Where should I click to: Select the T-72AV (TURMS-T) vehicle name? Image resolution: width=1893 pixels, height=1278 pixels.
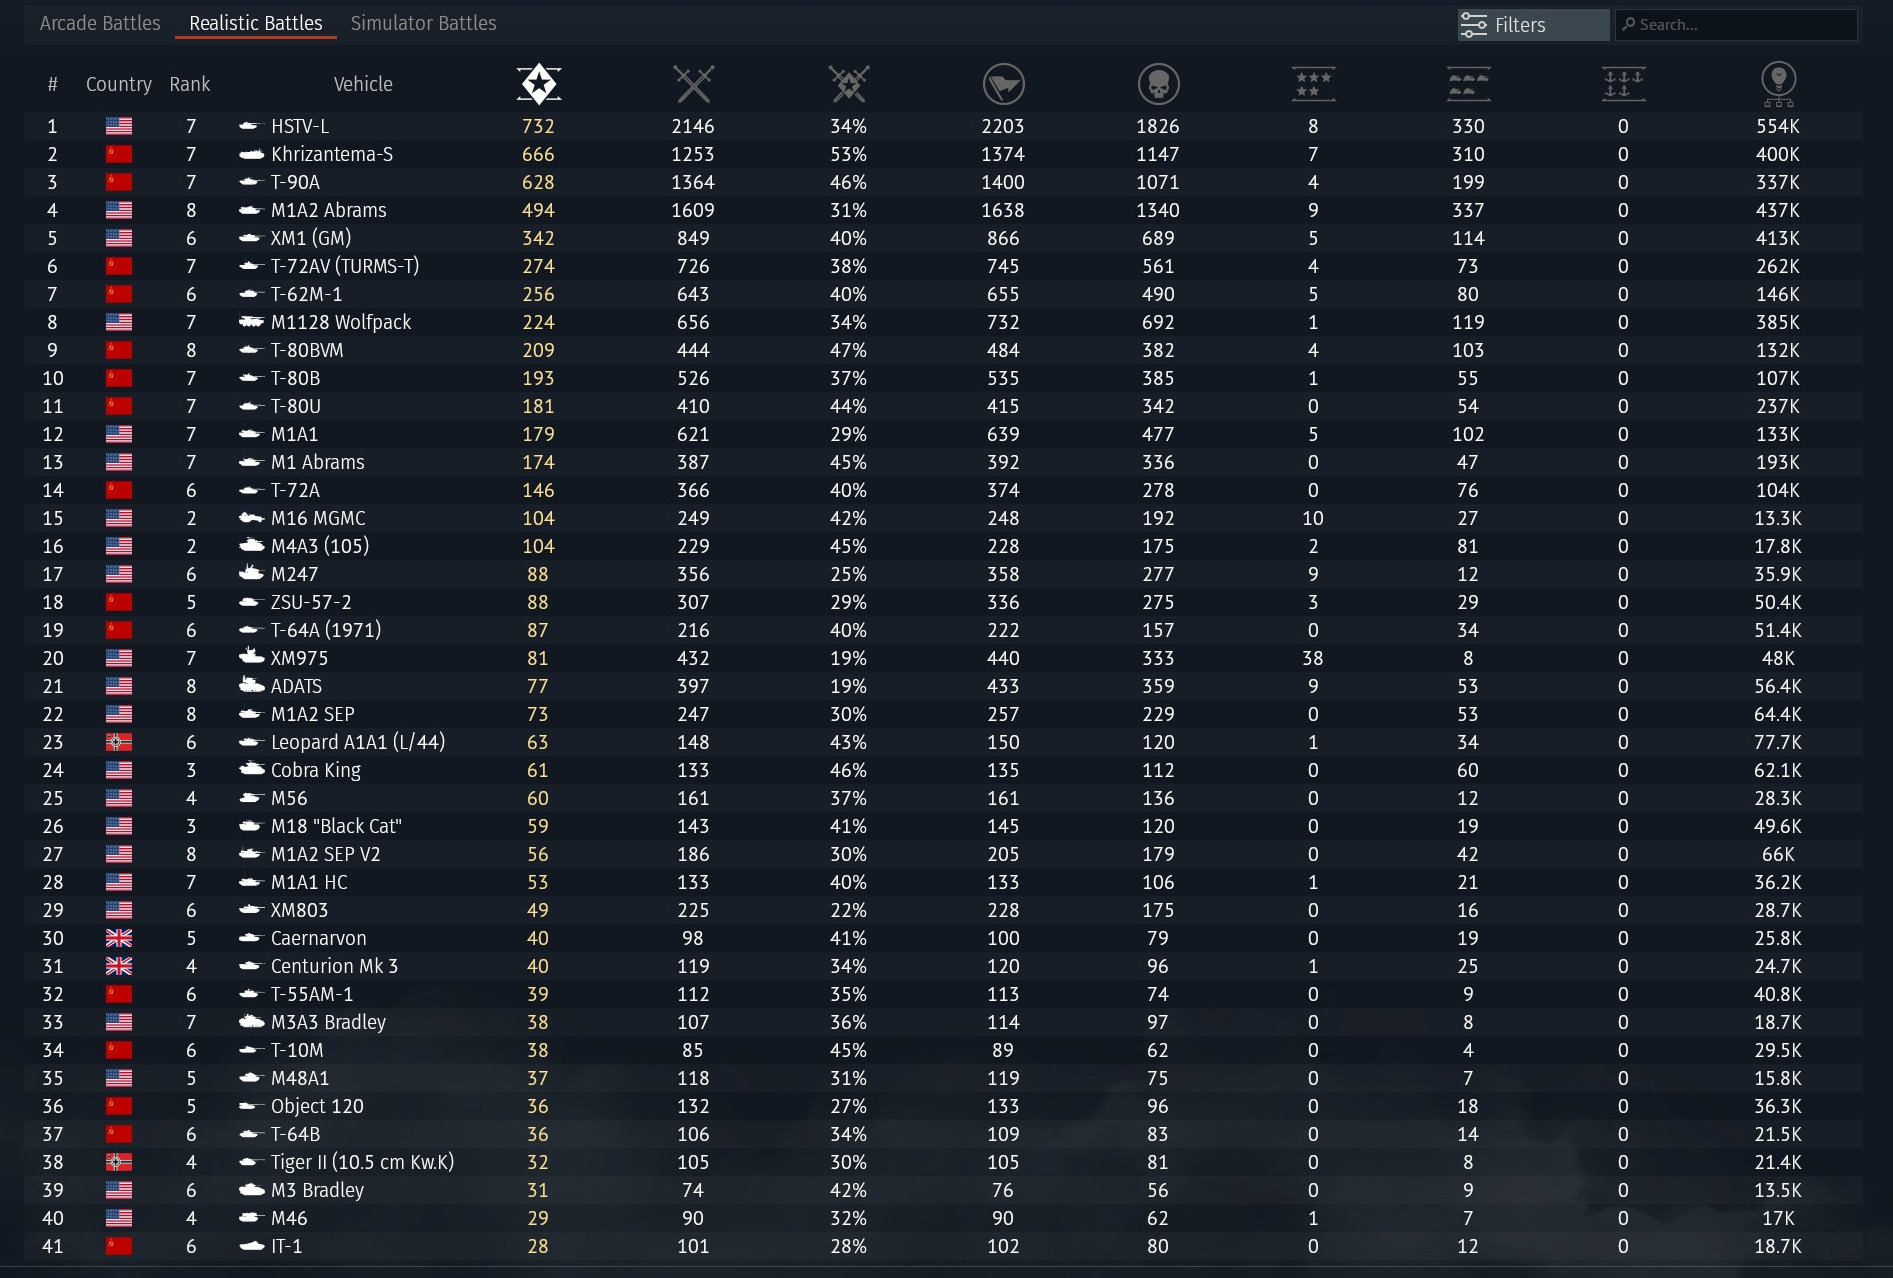point(345,266)
